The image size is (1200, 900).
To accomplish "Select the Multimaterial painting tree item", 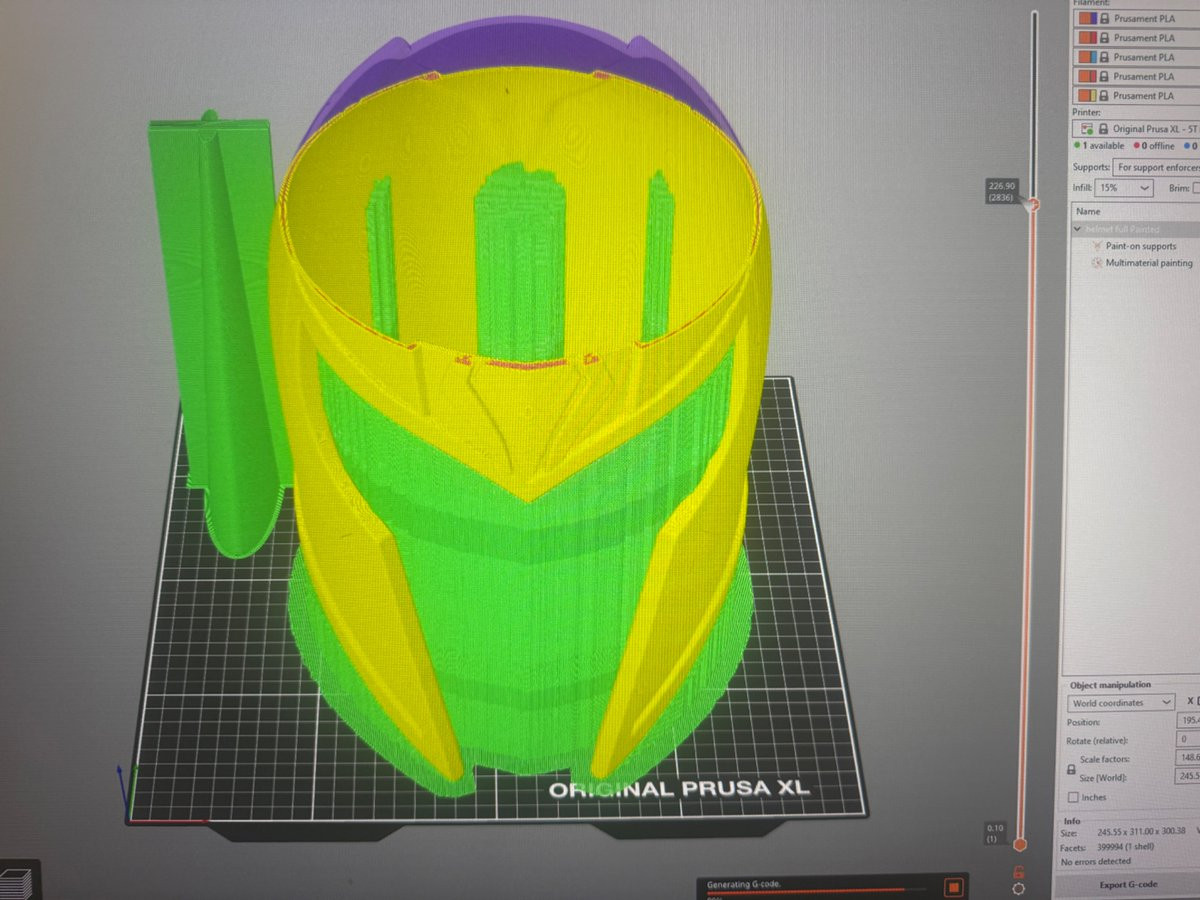I will click(x=1149, y=263).
